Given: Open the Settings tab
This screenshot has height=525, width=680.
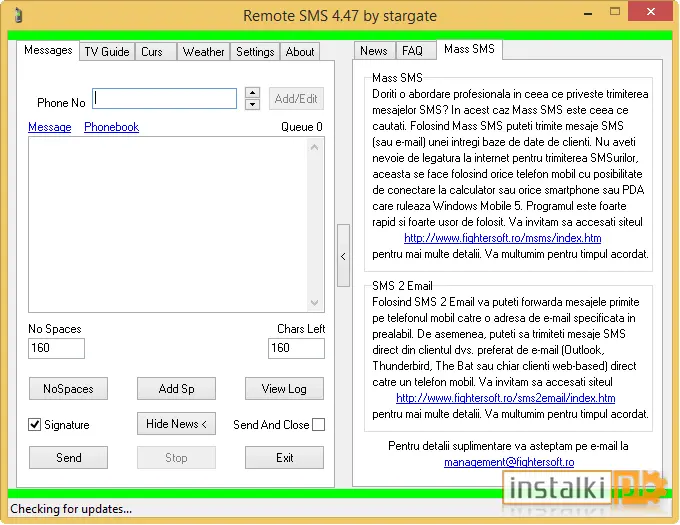Looking at the screenshot, I should pyautogui.click(x=255, y=52).
